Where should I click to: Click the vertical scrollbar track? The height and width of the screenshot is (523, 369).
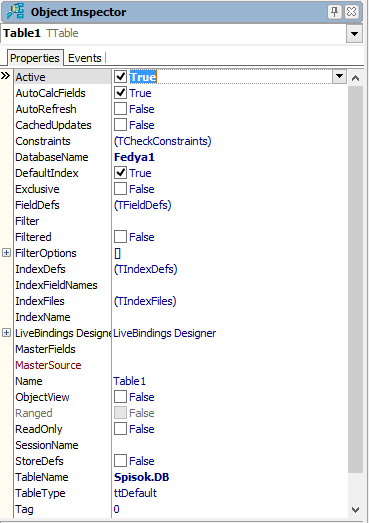(355, 279)
